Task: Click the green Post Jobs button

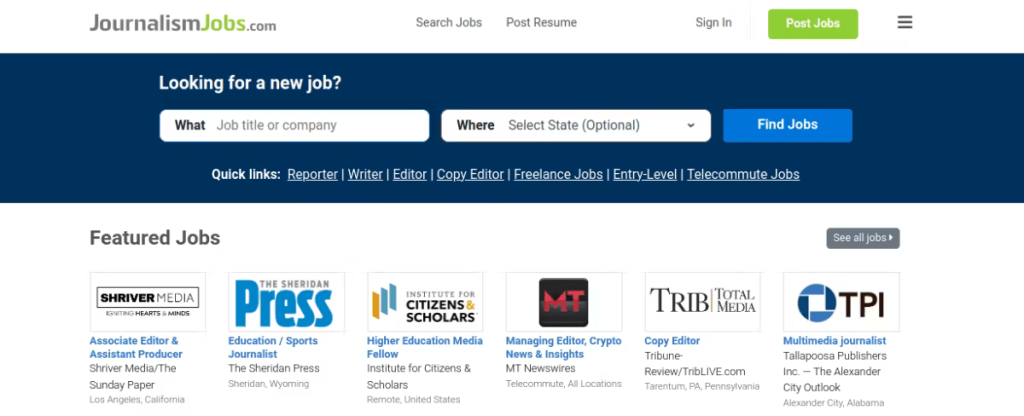Action: click(813, 24)
